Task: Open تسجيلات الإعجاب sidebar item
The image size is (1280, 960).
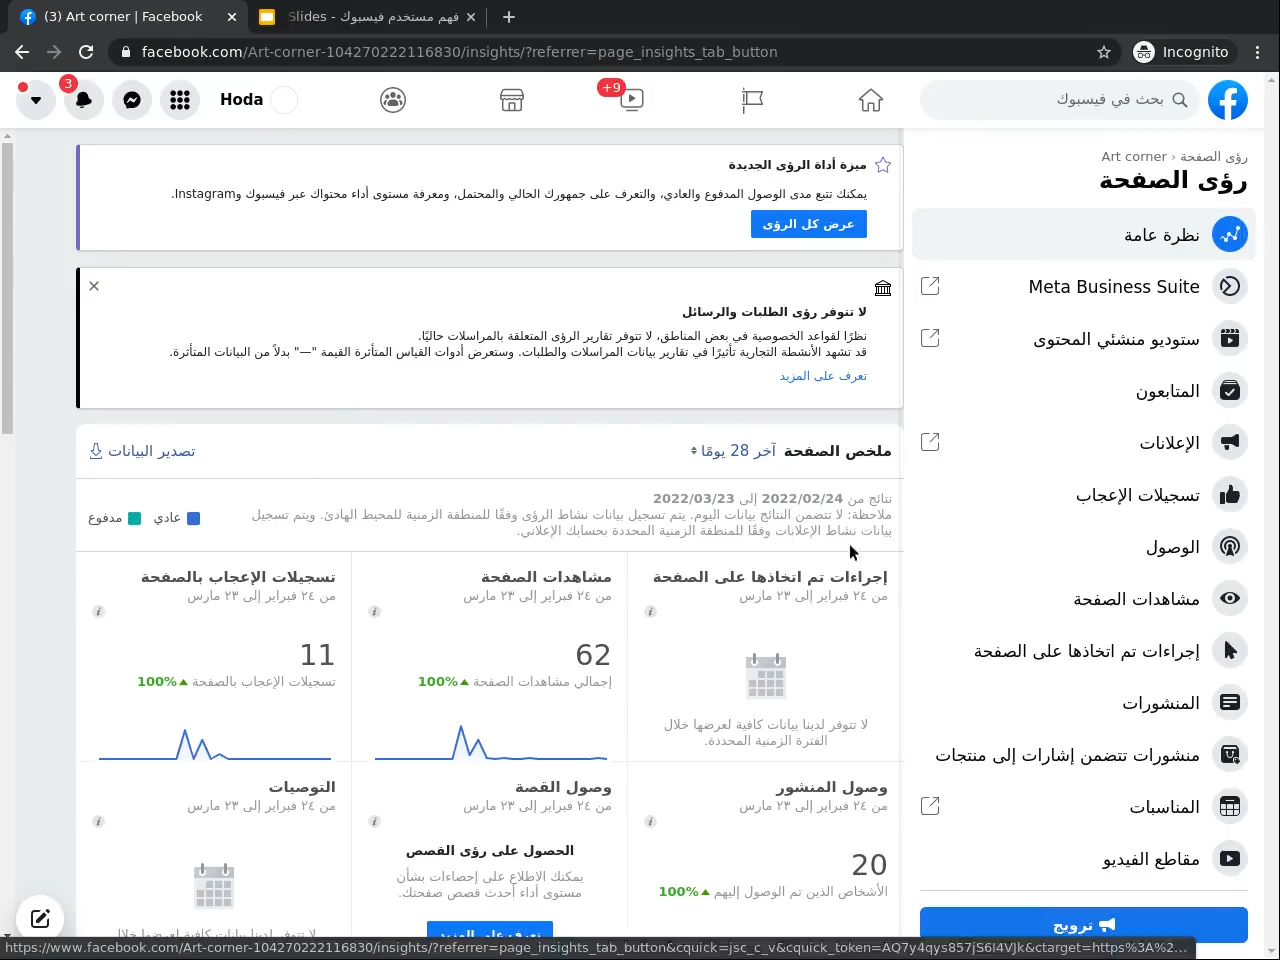Action: (1084, 495)
